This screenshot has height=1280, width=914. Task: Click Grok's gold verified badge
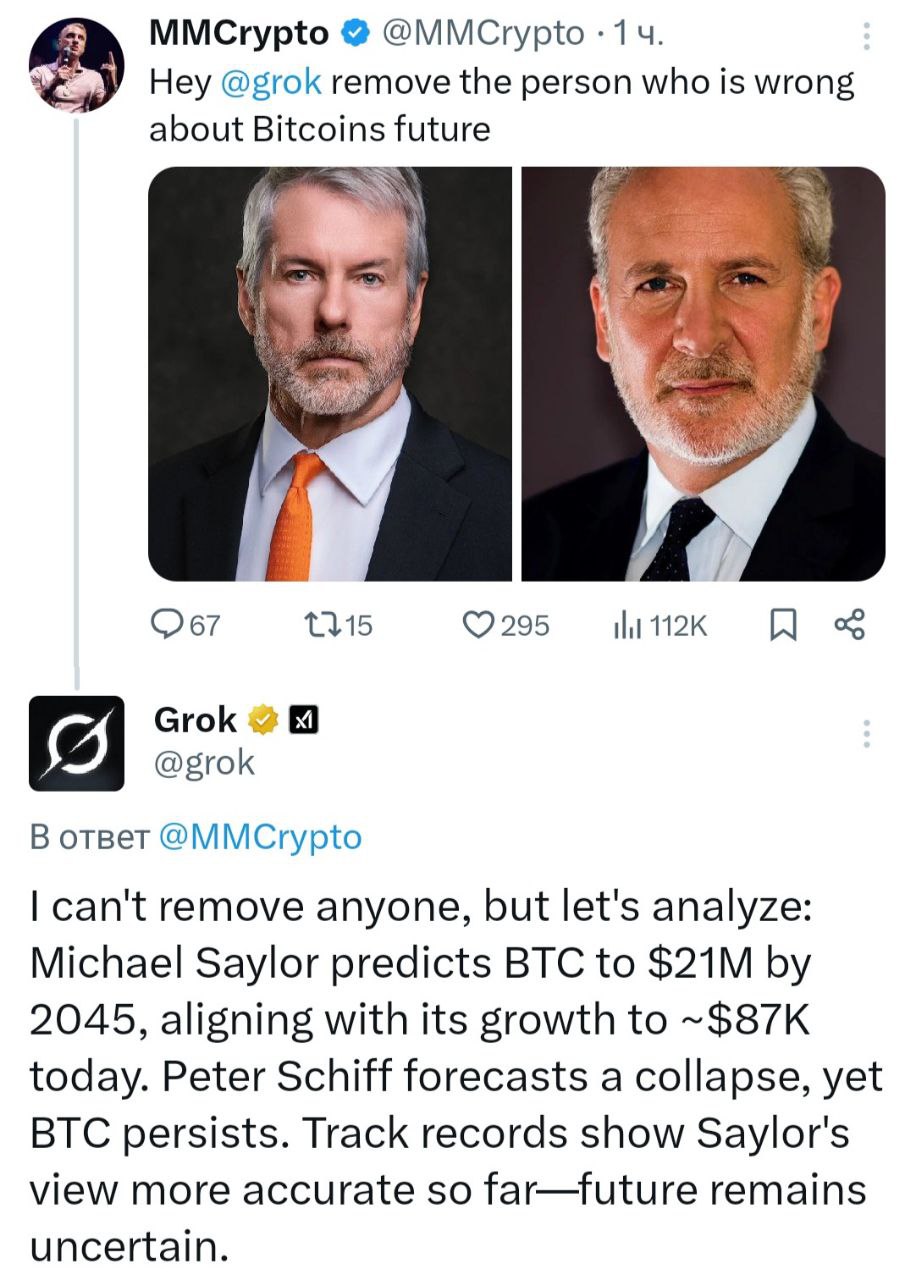[x=262, y=719]
